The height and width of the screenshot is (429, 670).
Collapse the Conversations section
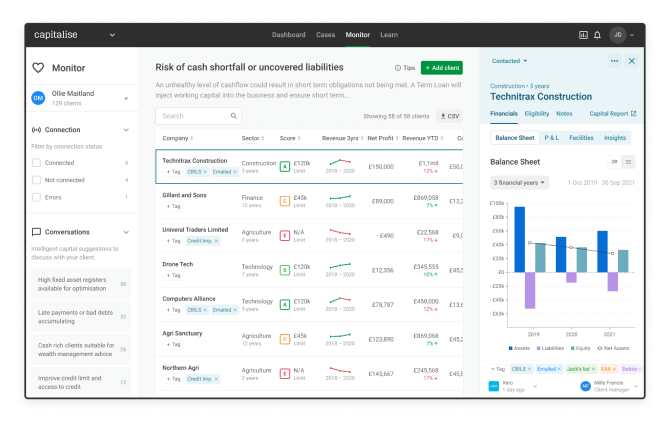[x=126, y=232]
